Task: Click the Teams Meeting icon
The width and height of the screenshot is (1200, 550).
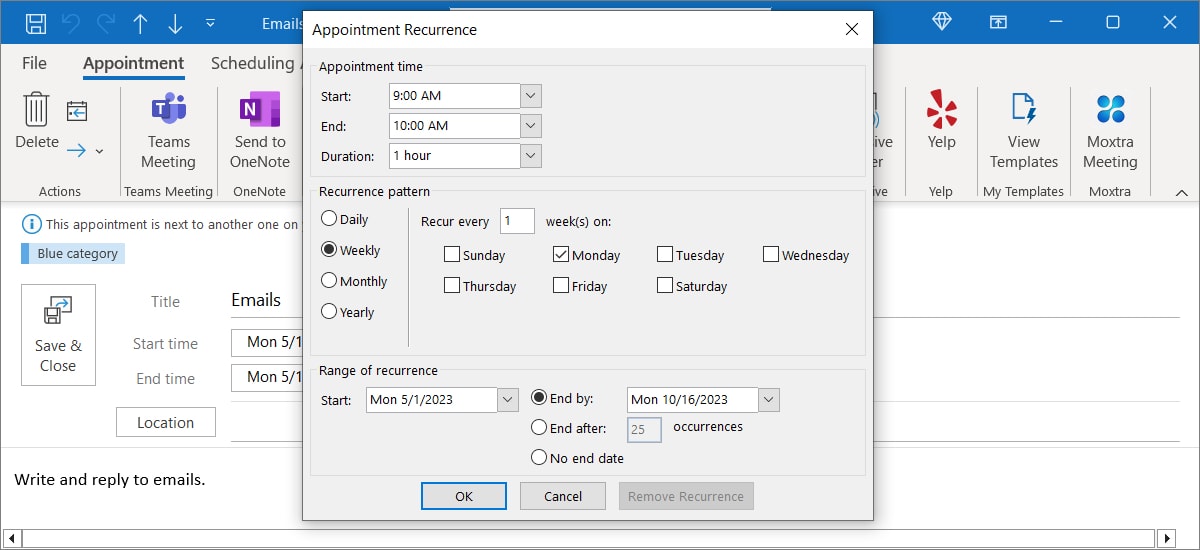Action: 168,110
